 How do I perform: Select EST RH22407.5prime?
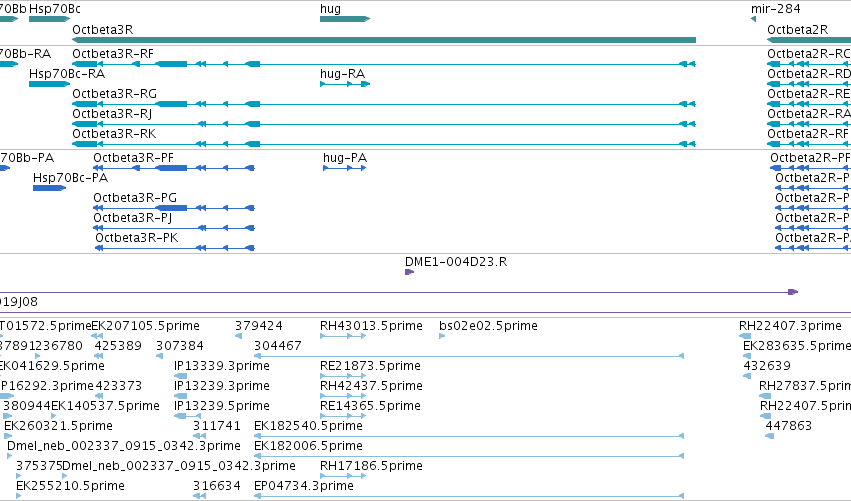click(805, 406)
